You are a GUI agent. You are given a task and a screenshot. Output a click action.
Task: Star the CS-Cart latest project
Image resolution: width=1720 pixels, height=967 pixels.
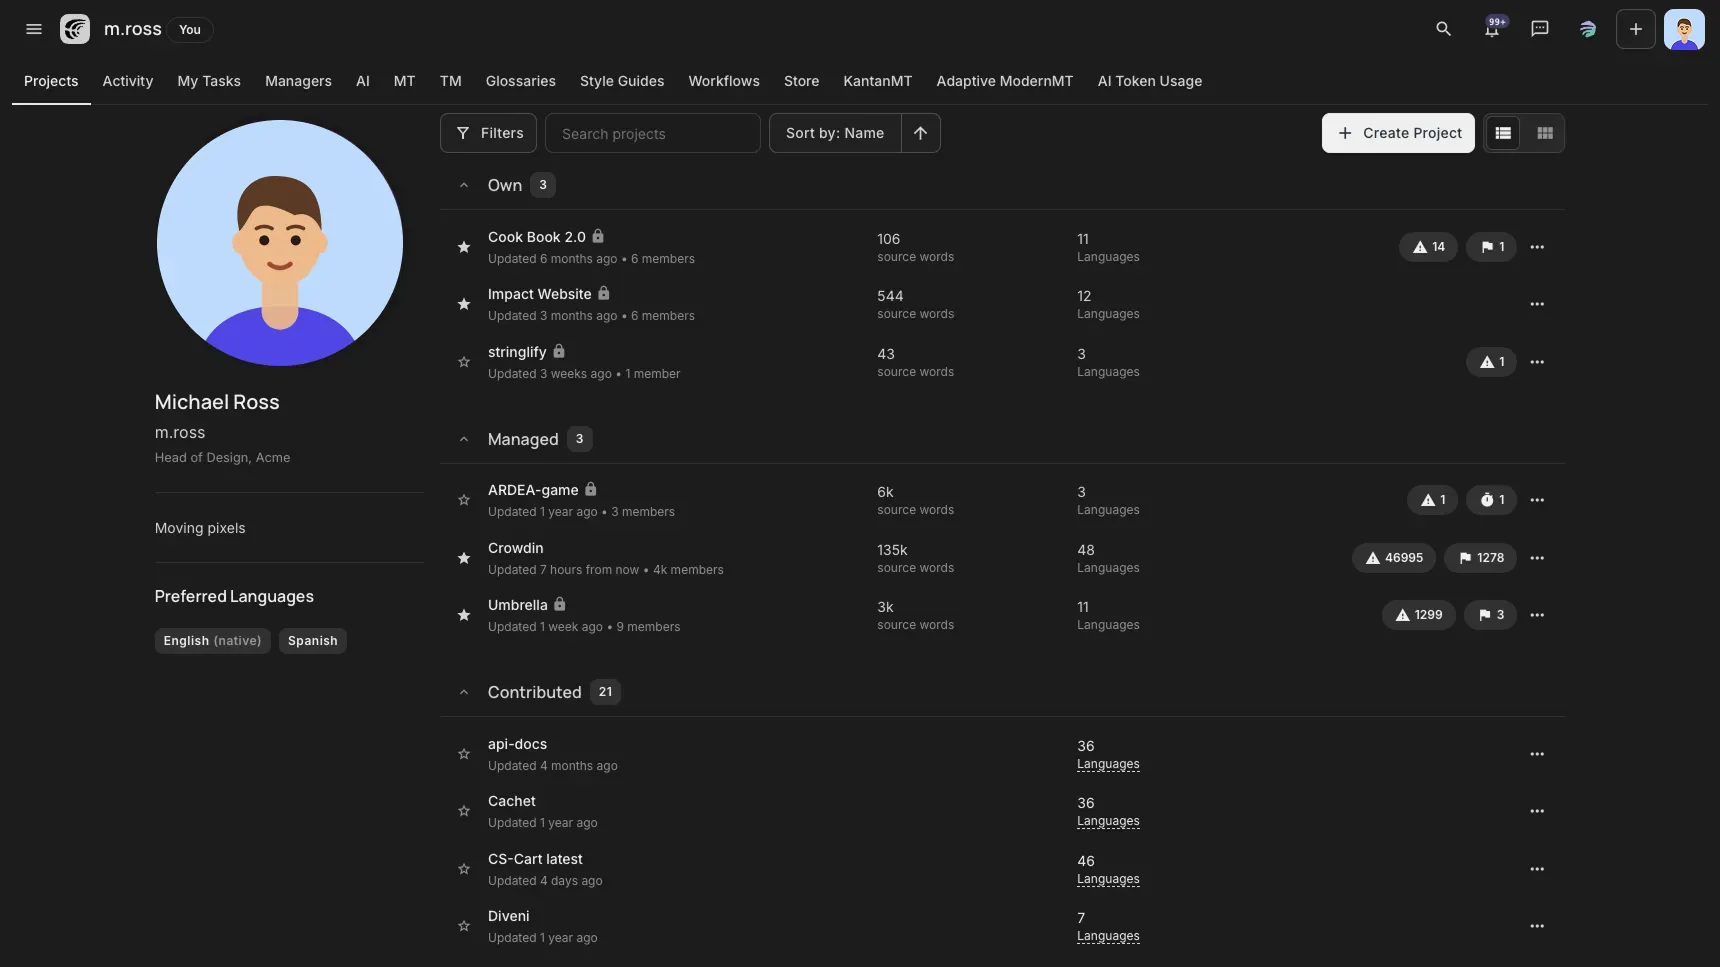tap(464, 869)
